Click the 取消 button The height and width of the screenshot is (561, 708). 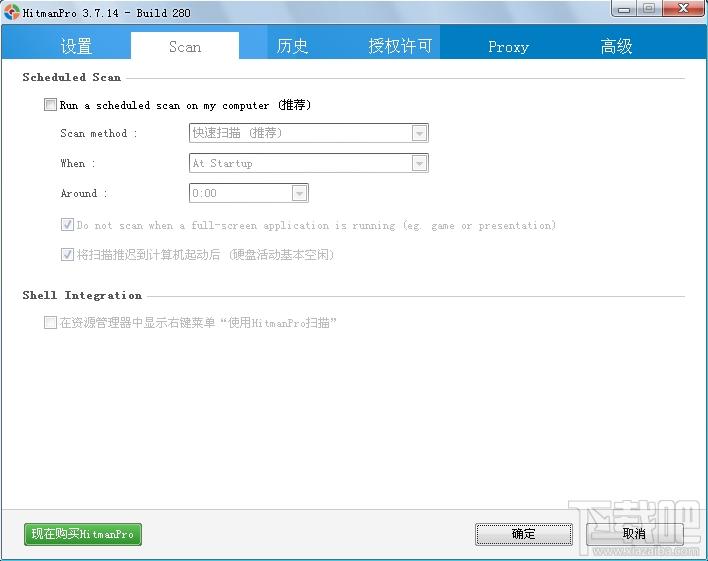coord(634,534)
